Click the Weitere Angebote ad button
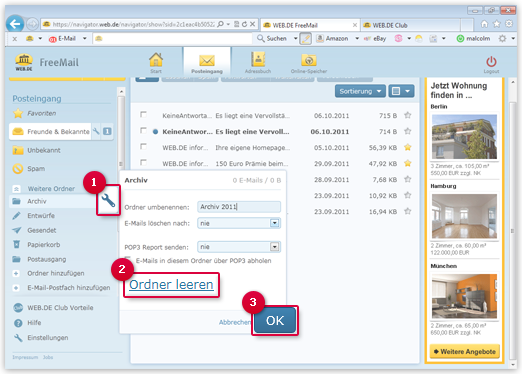 pyautogui.click(x=464, y=351)
